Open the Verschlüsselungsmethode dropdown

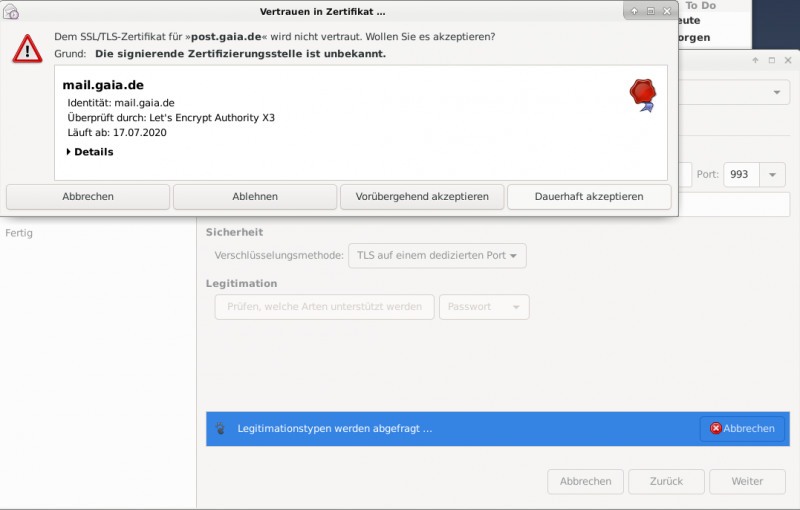(x=437, y=256)
